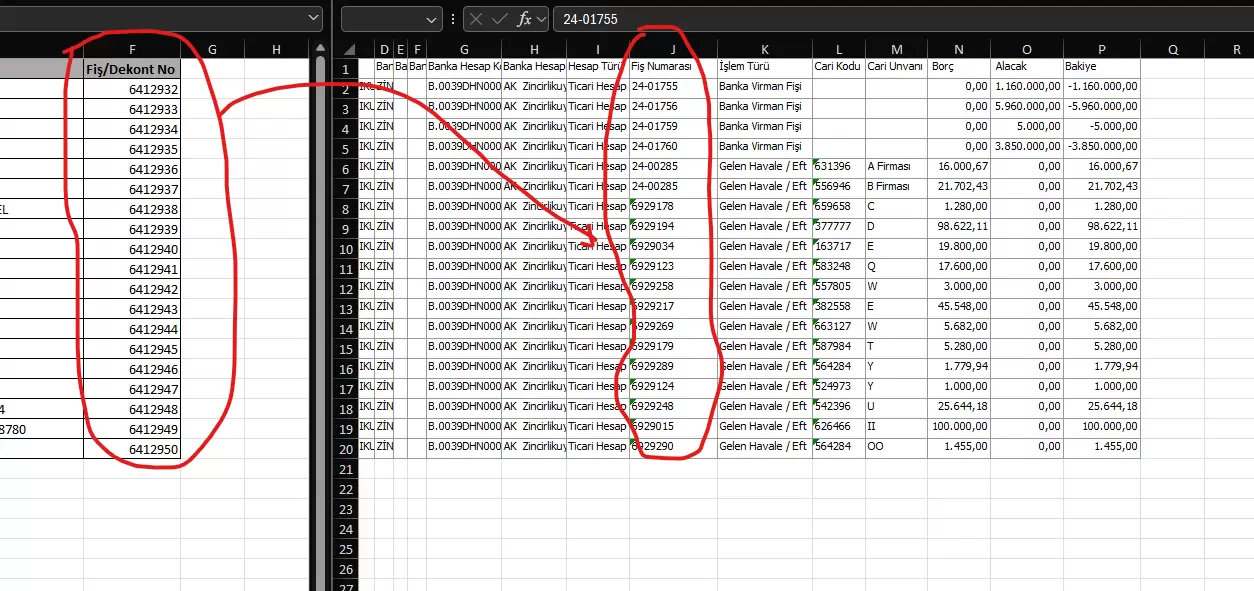Select column I header
The height and width of the screenshot is (591, 1254).
pyautogui.click(x=598, y=49)
